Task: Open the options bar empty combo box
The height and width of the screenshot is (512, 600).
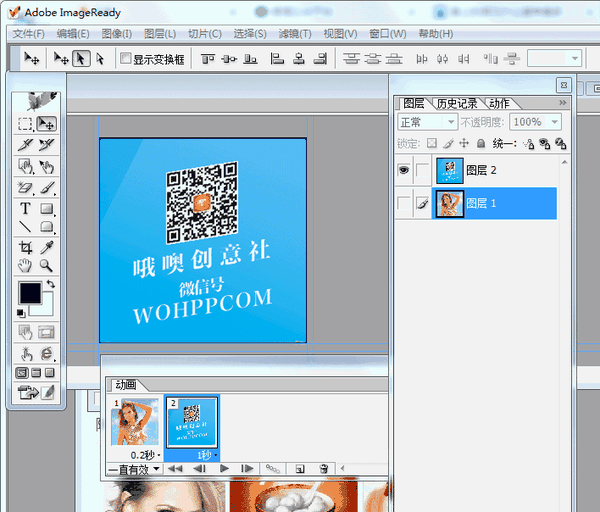Action: [x=554, y=59]
